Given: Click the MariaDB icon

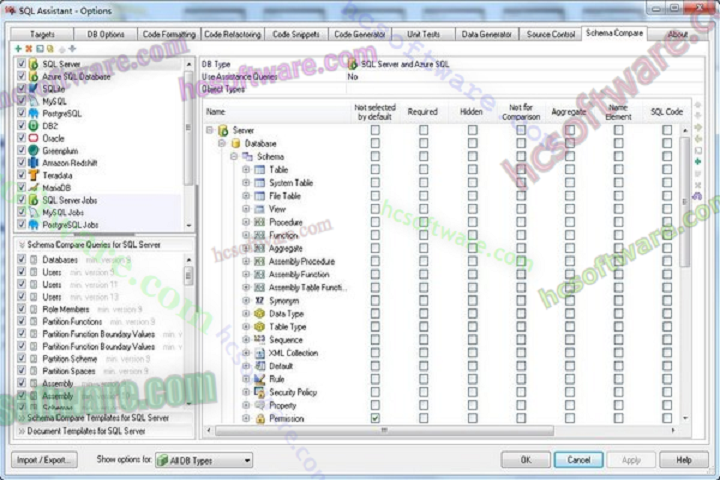Looking at the screenshot, I should [34, 188].
